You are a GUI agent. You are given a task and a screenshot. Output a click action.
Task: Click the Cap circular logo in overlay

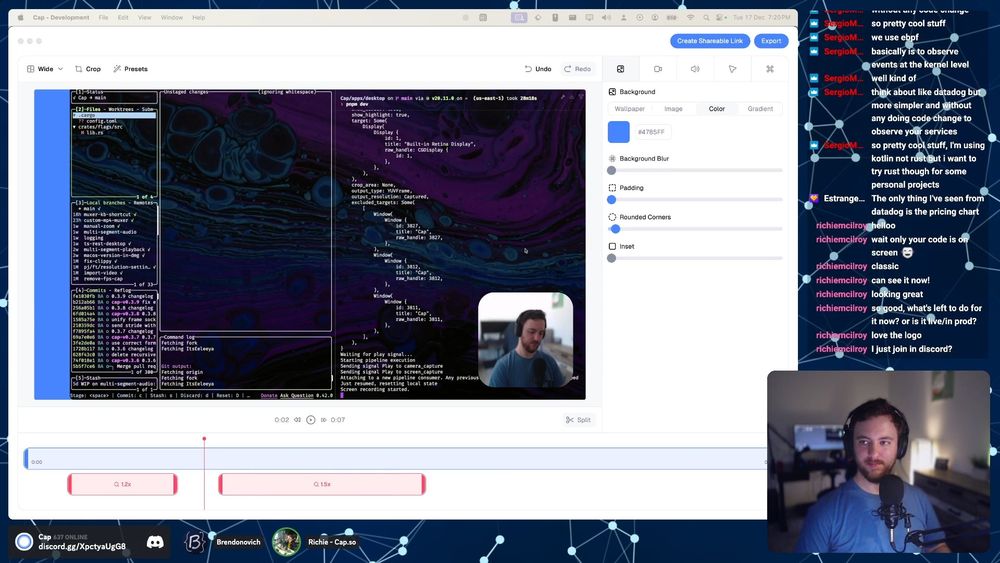pos(24,542)
